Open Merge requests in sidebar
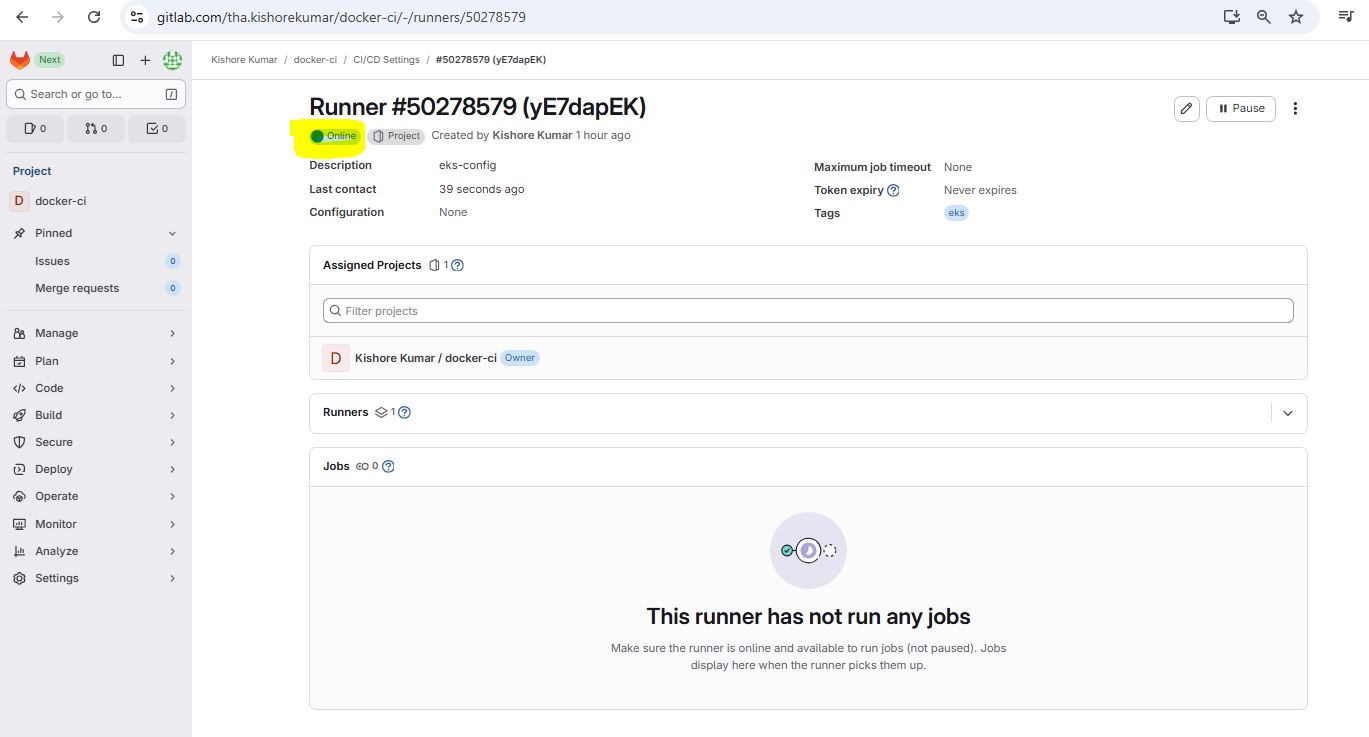Viewport: 1369px width, 737px height. pos(77,288)
